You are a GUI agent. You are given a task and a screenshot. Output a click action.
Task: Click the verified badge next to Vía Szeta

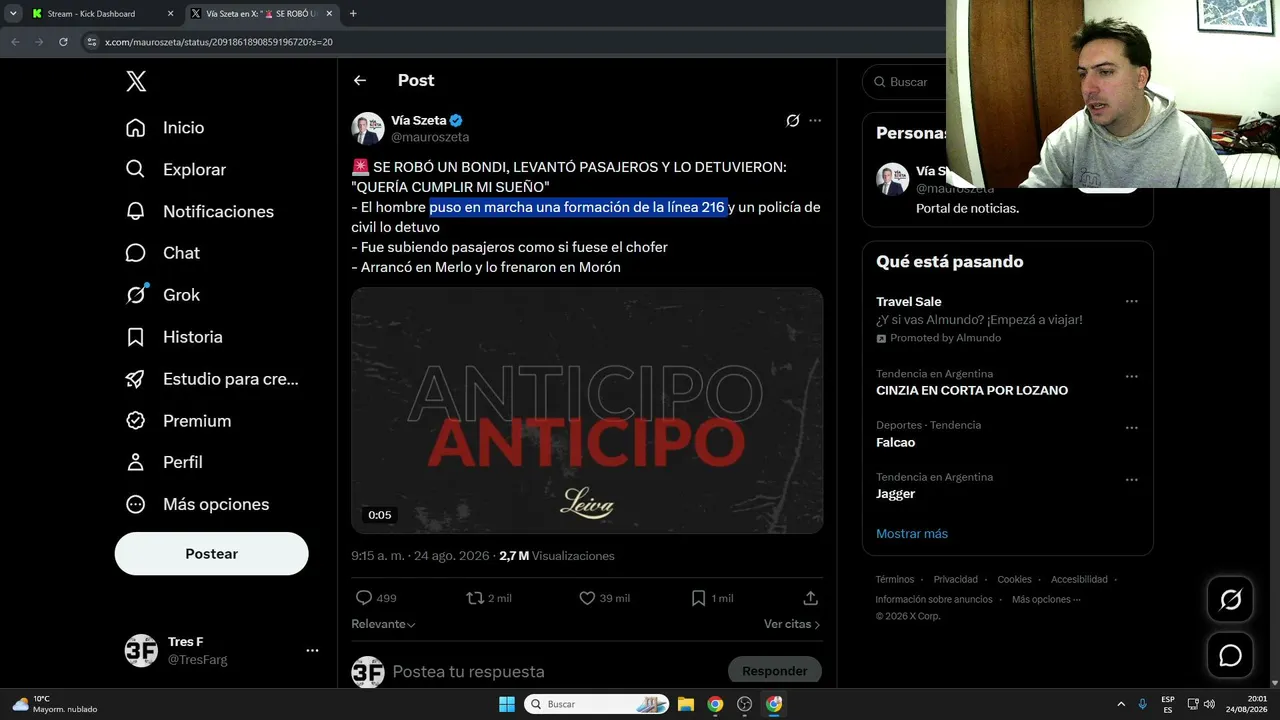tap(456, 120)
